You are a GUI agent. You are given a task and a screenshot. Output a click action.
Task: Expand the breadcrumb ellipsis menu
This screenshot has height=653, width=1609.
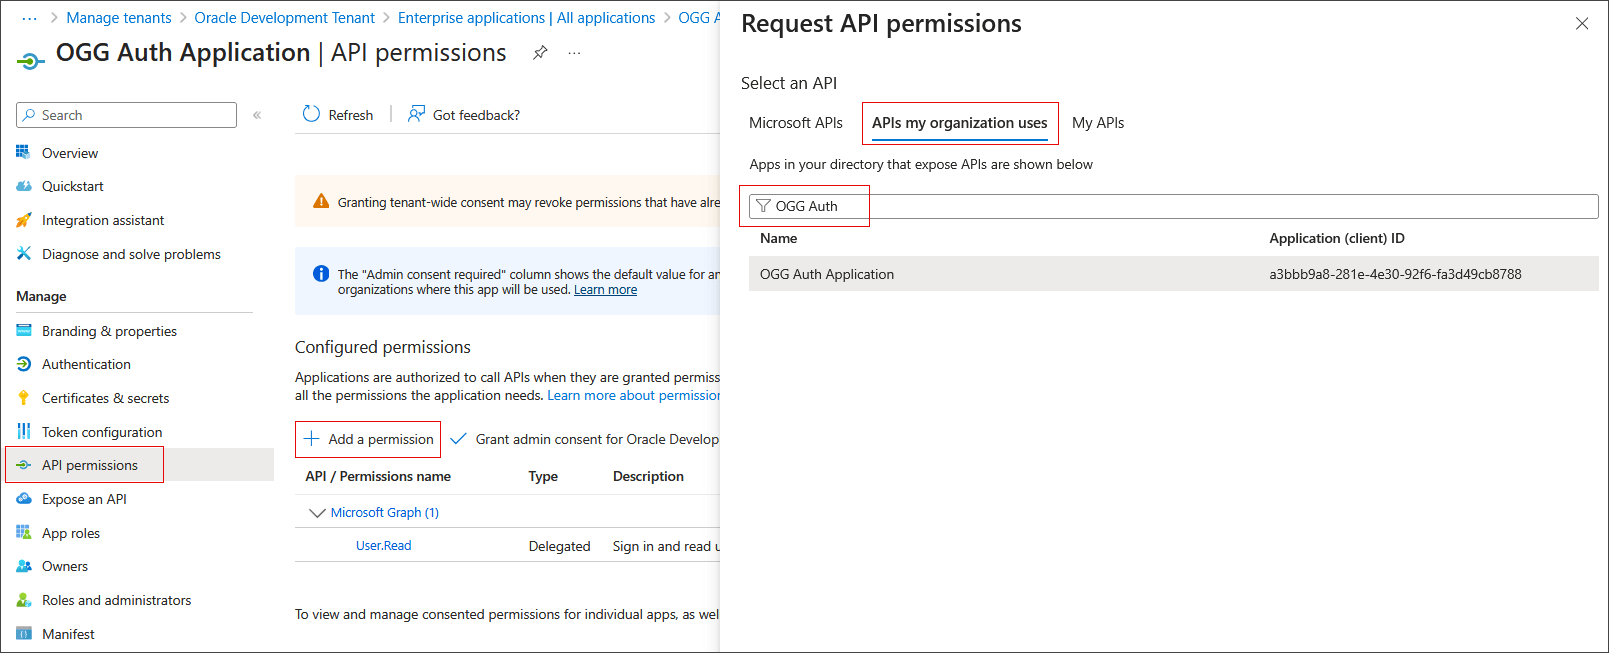(29, 18)
